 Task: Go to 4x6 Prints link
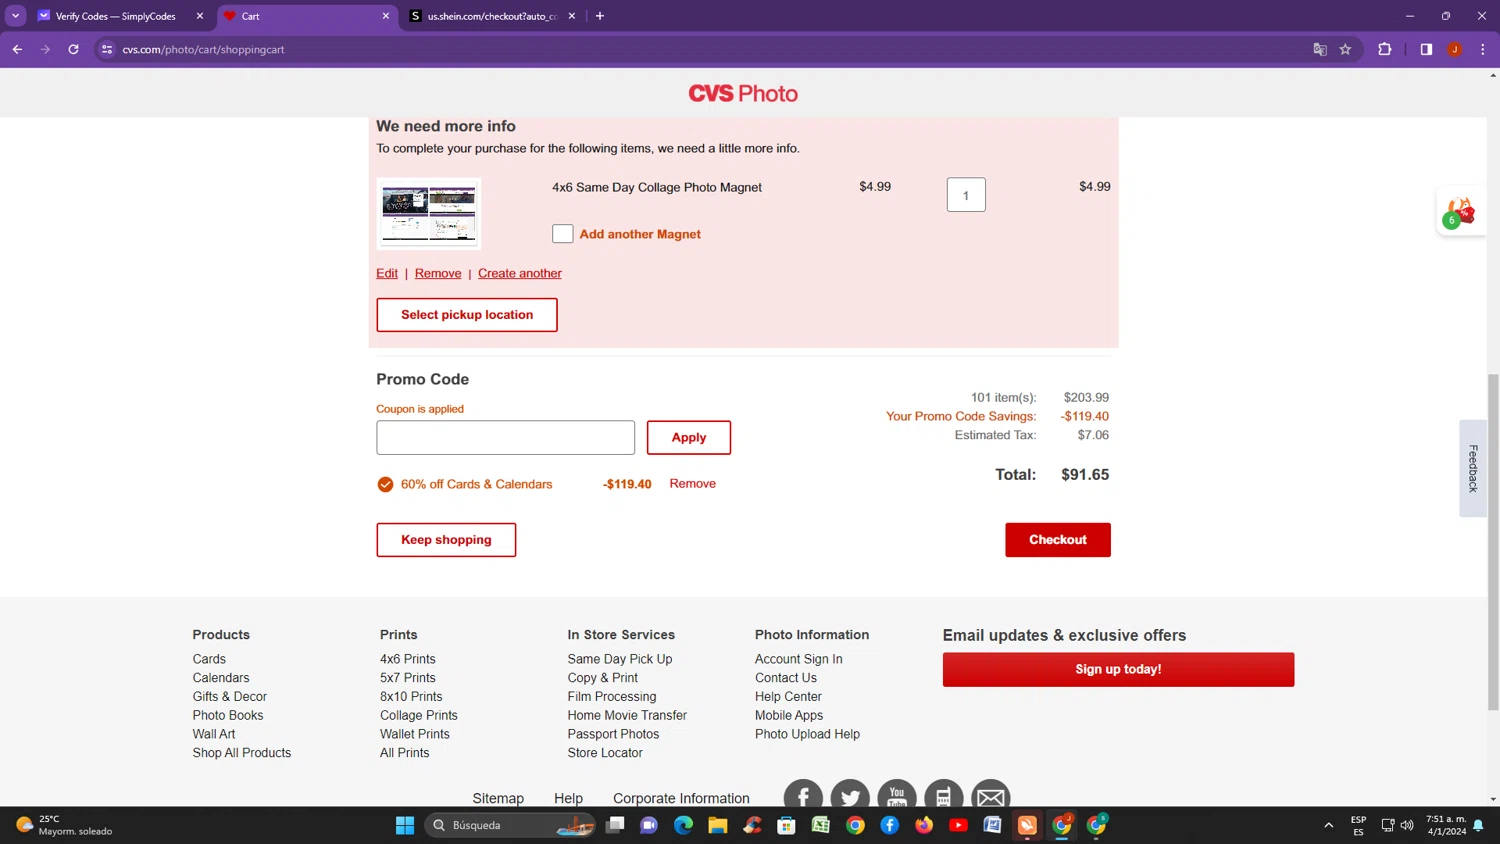click(x=408, y=659)
